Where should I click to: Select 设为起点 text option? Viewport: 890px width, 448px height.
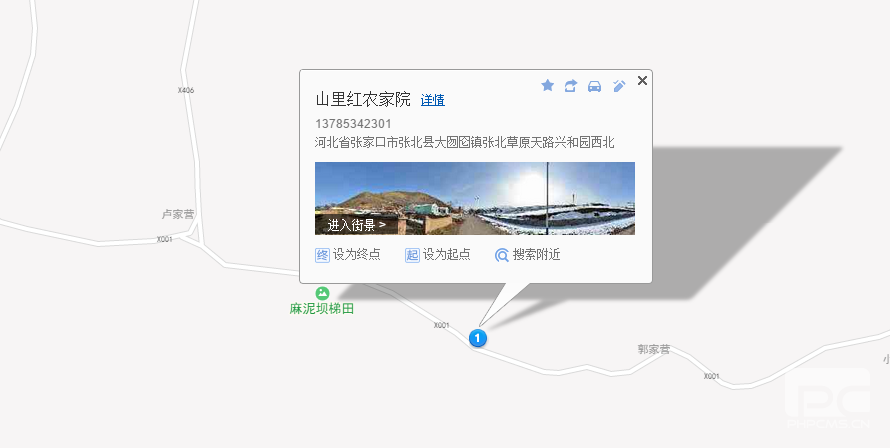click(447, 254)
